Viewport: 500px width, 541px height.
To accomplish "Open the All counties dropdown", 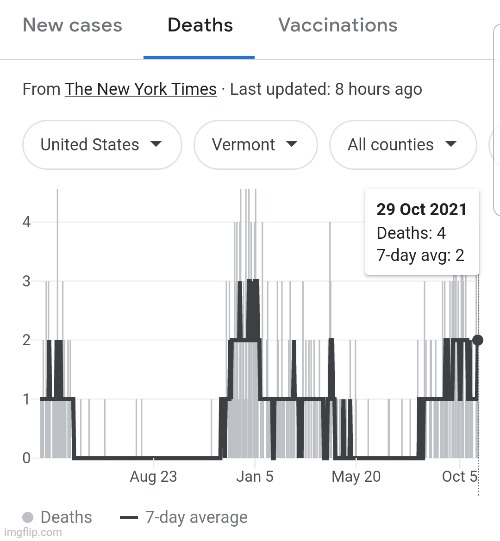I will [403, 145].
